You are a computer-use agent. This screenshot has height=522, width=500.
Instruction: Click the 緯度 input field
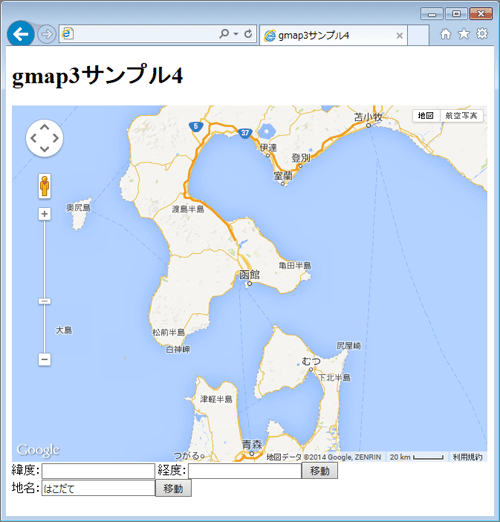pos(98,471)
